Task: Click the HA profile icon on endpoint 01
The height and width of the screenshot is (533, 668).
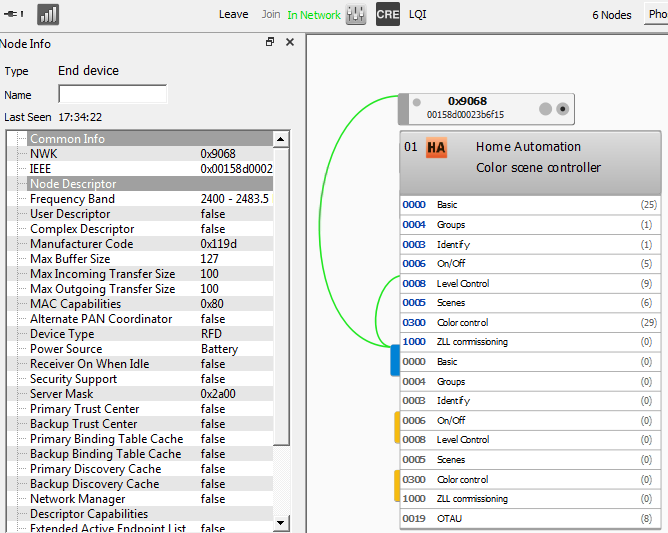Action: pos(436,147)
